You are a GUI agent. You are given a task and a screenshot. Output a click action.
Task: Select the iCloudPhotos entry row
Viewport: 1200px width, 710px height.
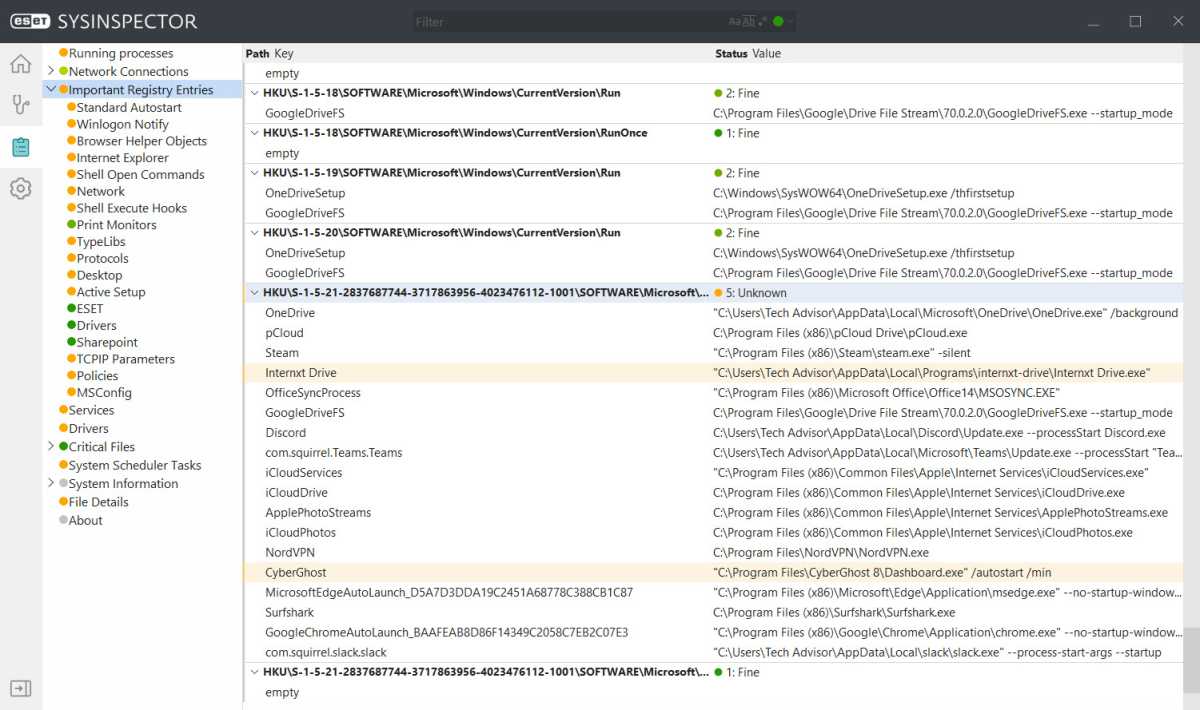pyautogui.click(x=713, y=533)
